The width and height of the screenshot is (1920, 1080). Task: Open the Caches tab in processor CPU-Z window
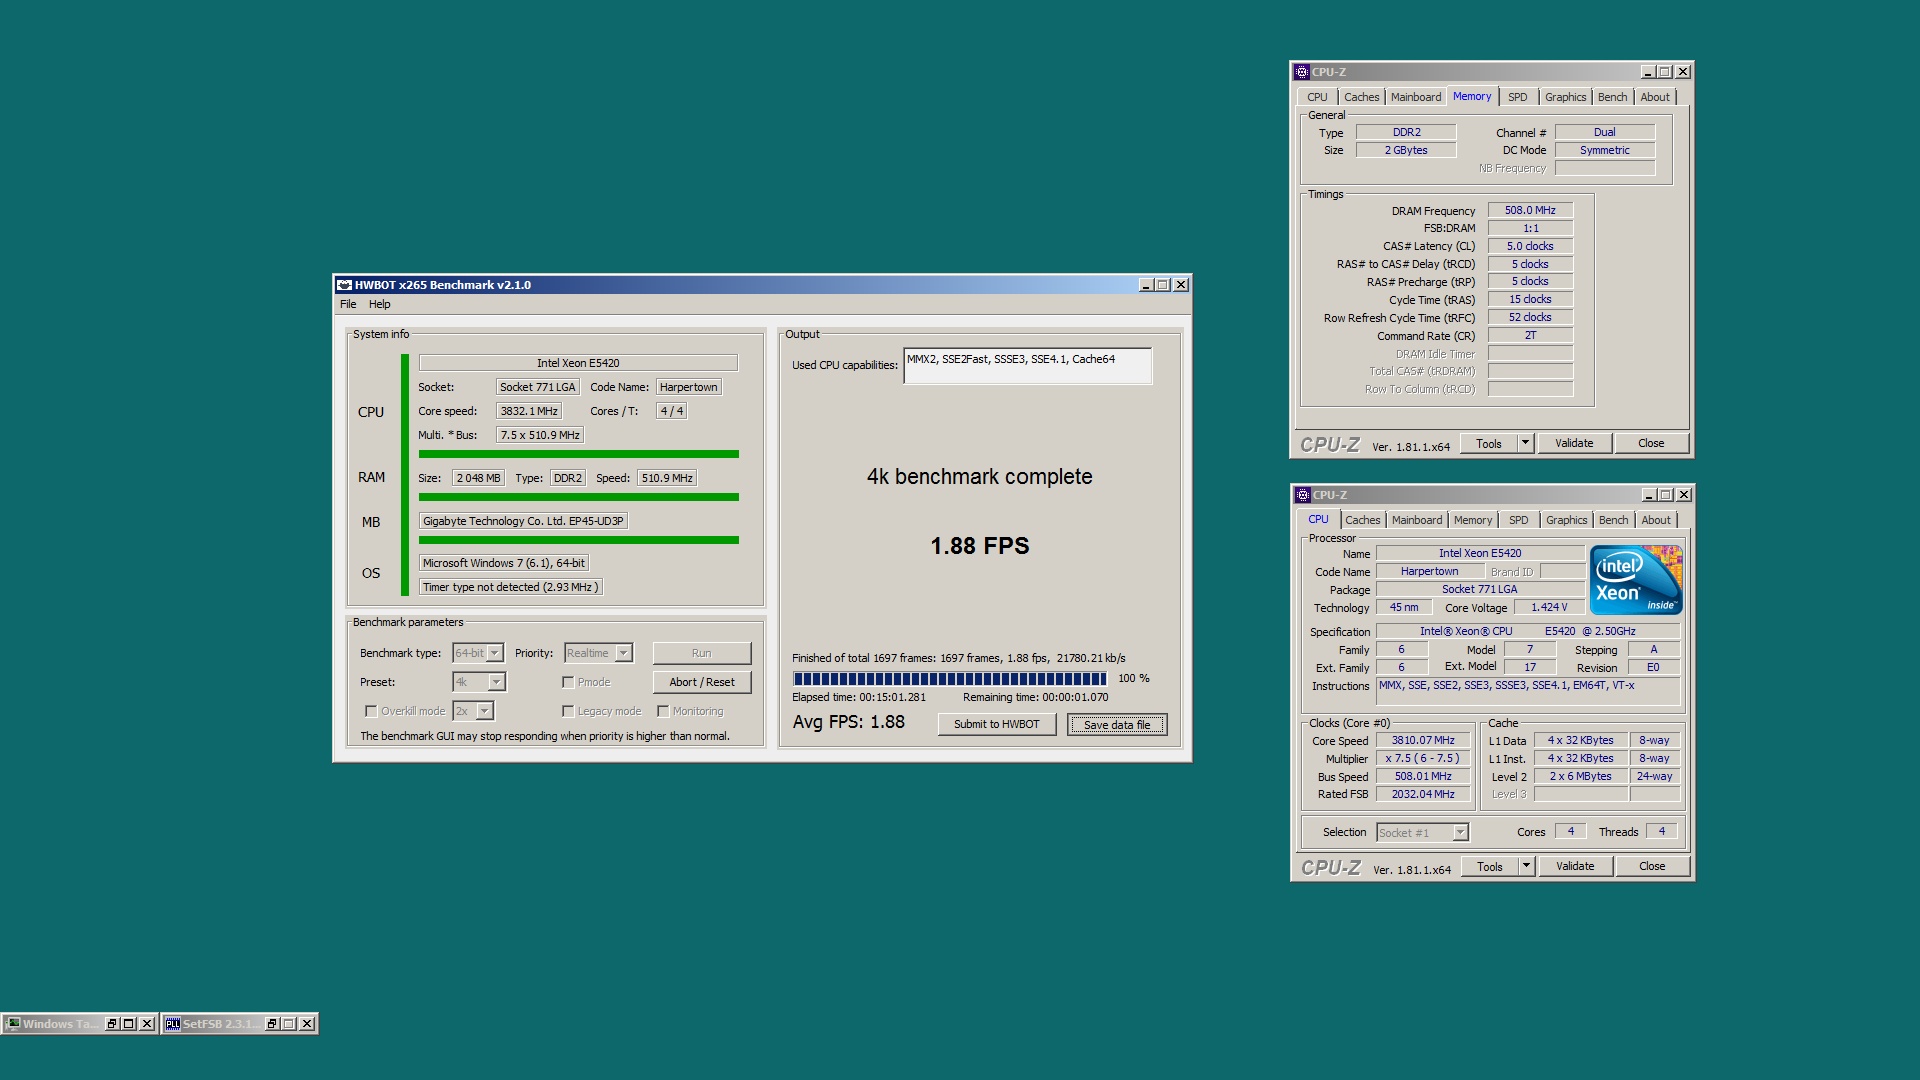(x=1362, y=520)
